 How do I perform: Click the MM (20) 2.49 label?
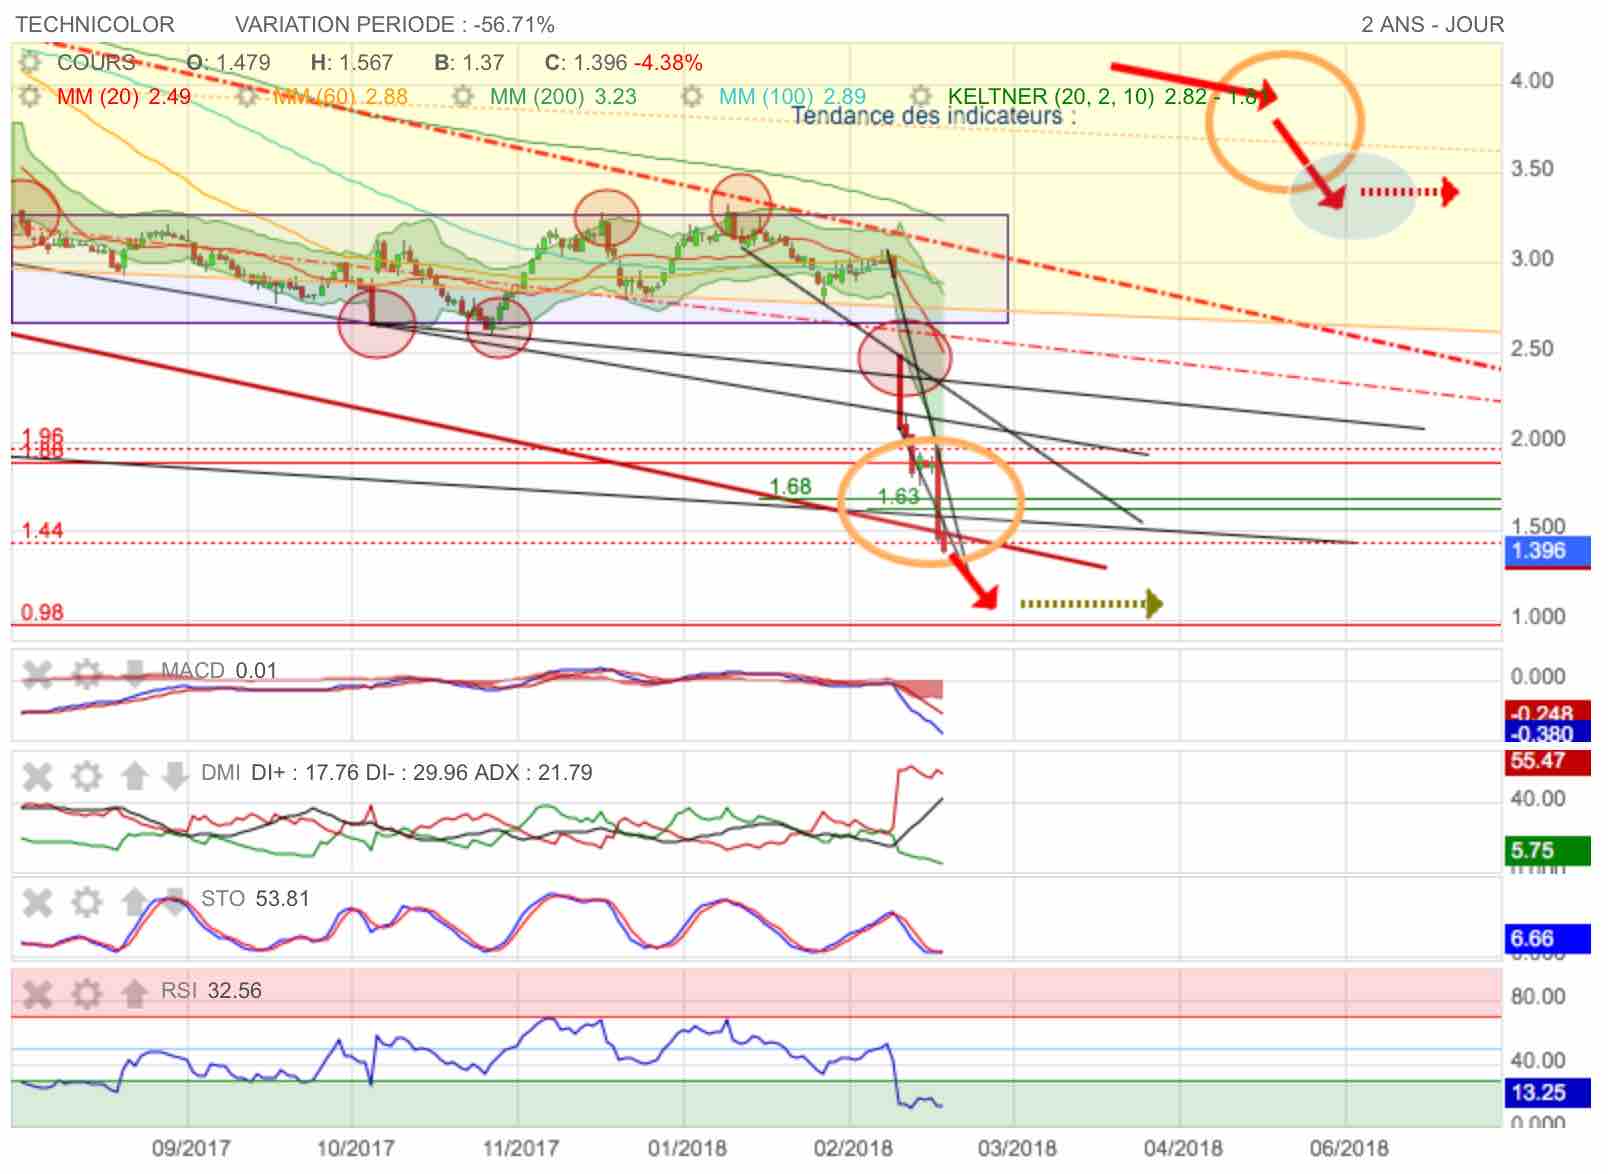pos(124,97)
